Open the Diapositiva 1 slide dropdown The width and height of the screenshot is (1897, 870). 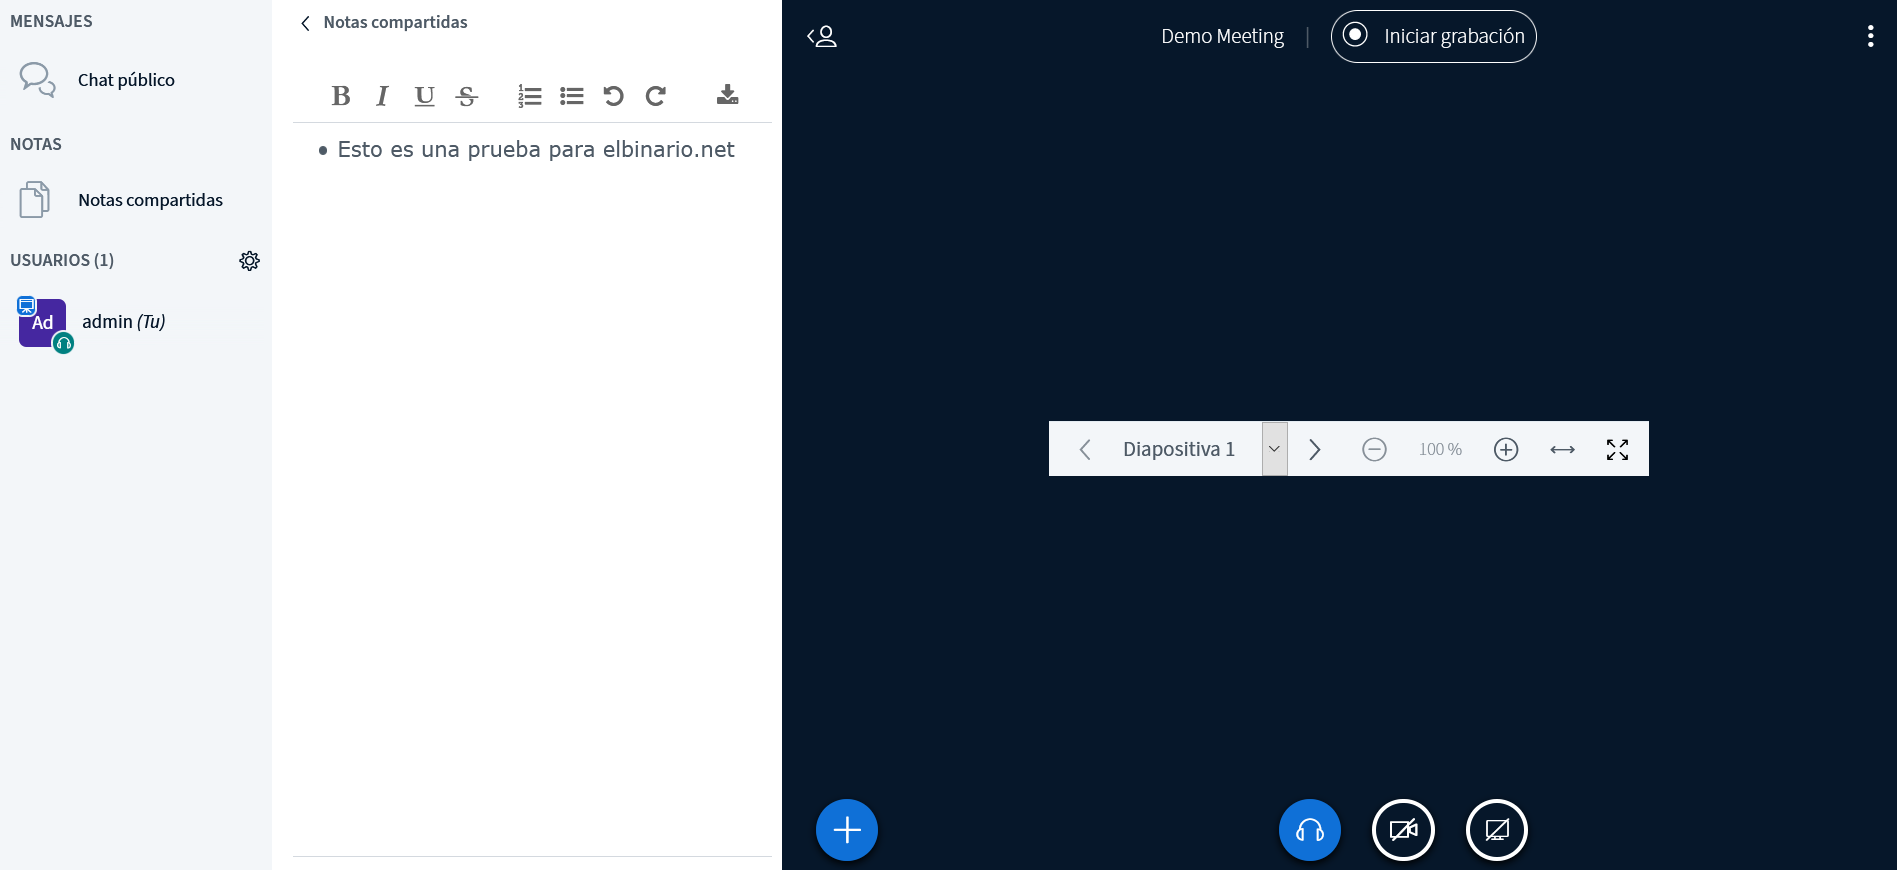click(x=1274, y=449)
